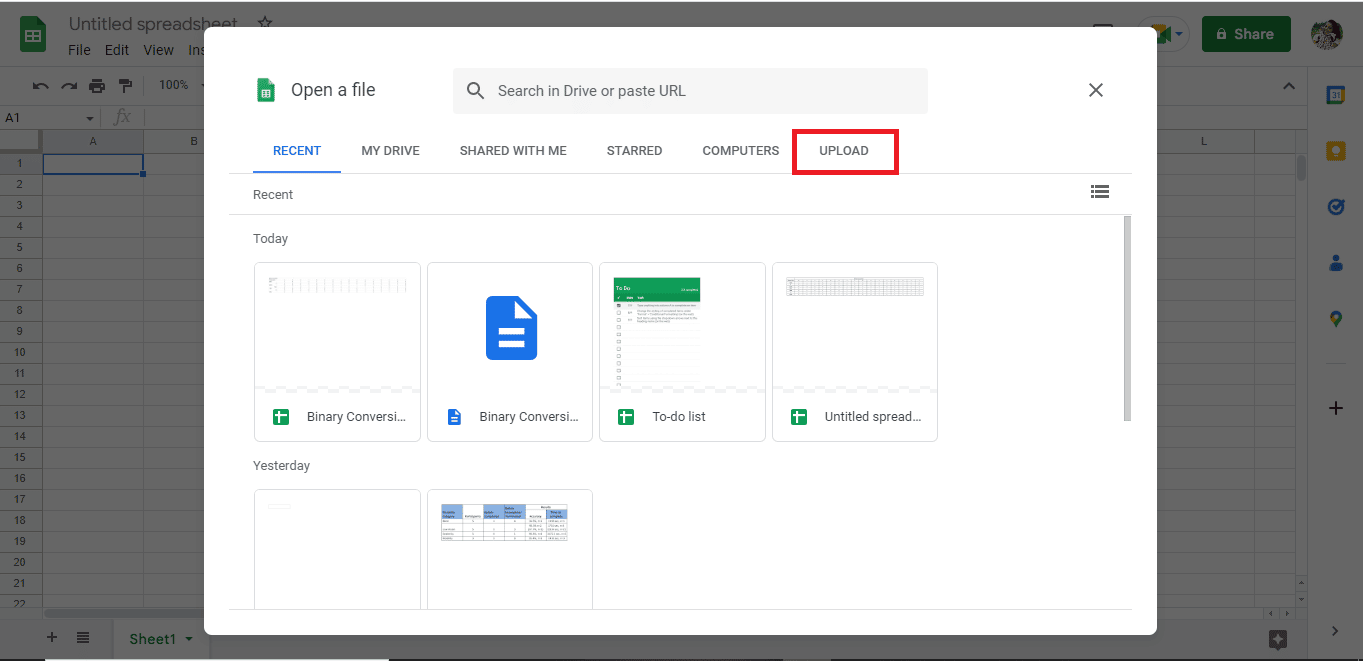Click the Share button

pyautogui.click(x=1245, y=33)
